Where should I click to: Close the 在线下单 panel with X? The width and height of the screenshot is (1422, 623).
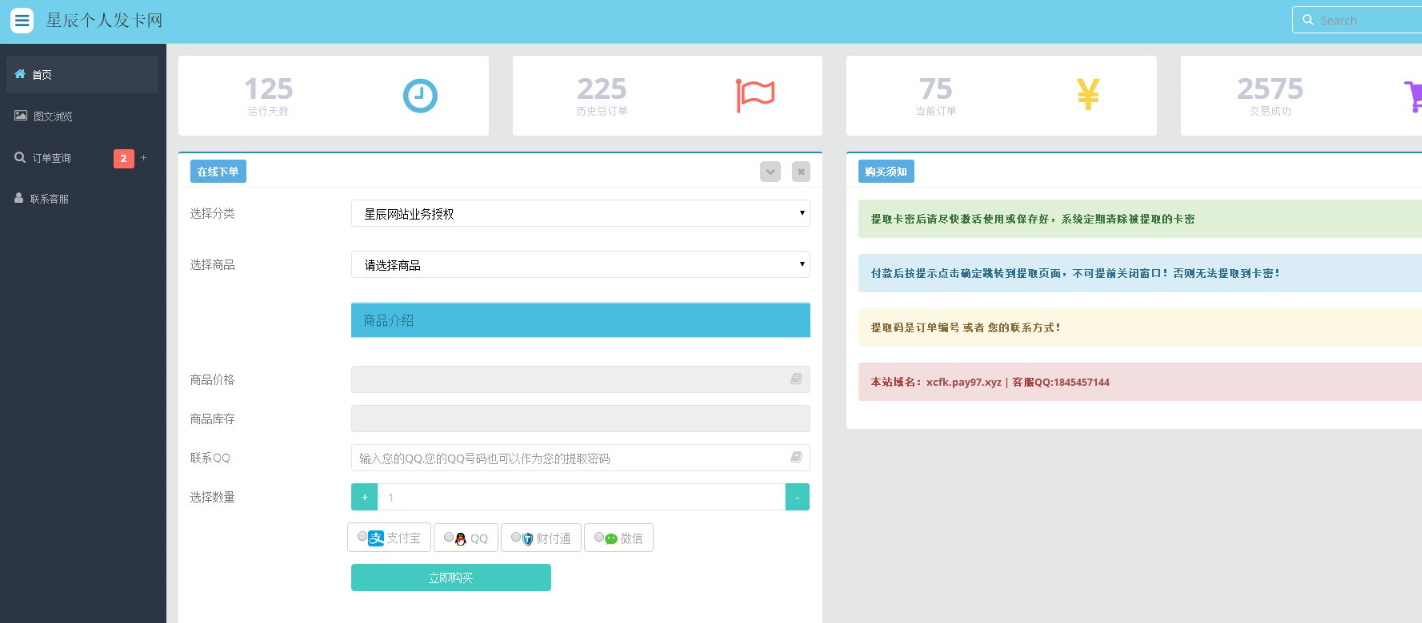tap(801, 171)
